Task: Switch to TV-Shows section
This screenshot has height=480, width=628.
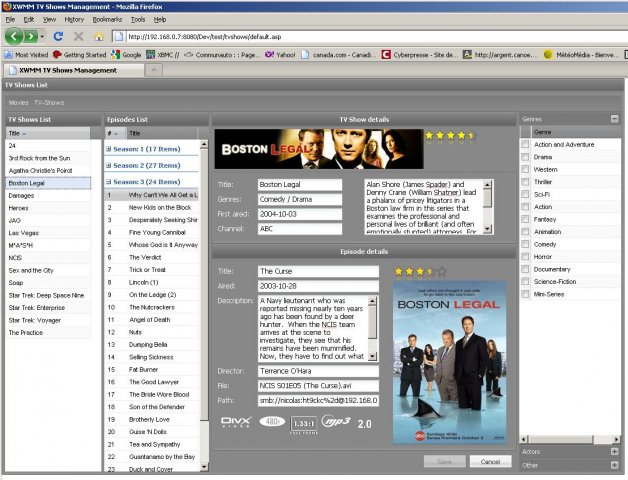Action: 49,103
